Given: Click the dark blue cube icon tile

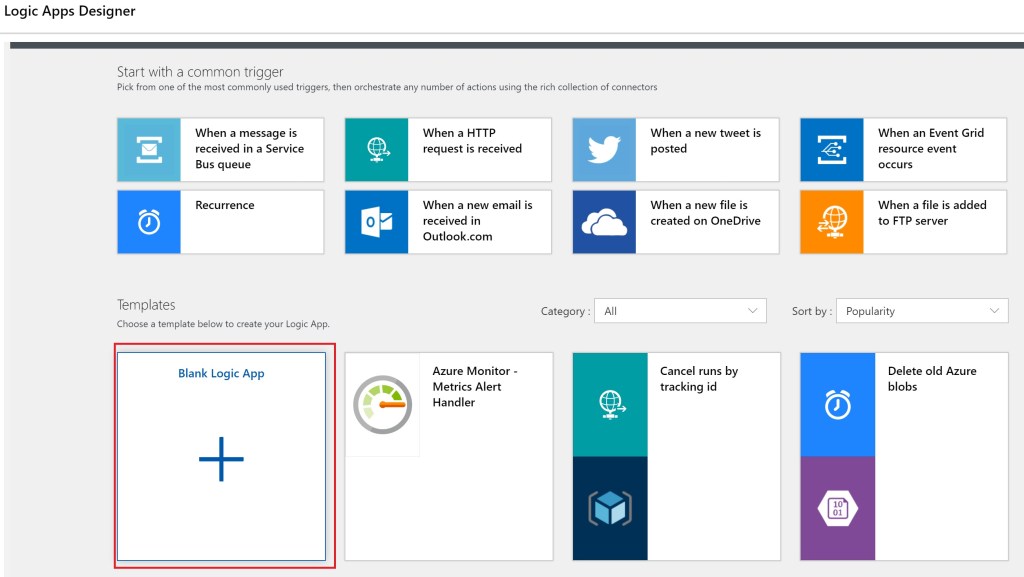Looking at the screenshot, I should coord(610,508).
